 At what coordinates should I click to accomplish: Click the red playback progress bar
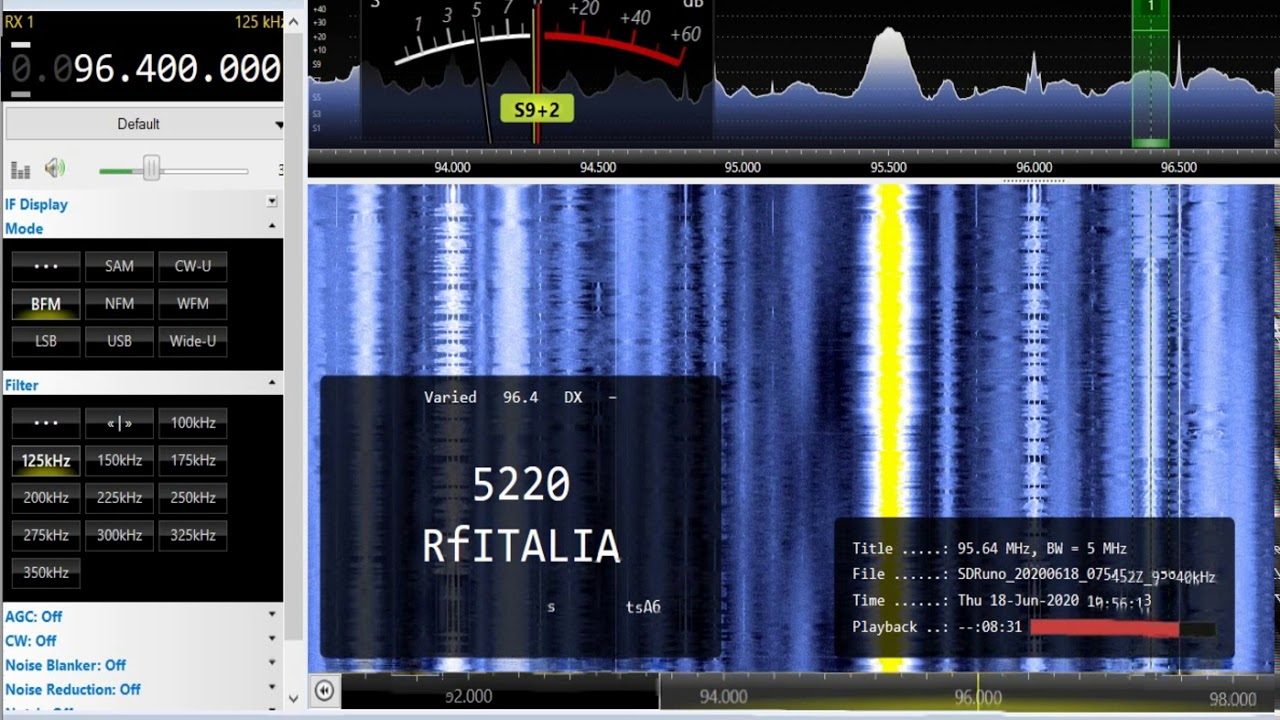coord(1104,628)
